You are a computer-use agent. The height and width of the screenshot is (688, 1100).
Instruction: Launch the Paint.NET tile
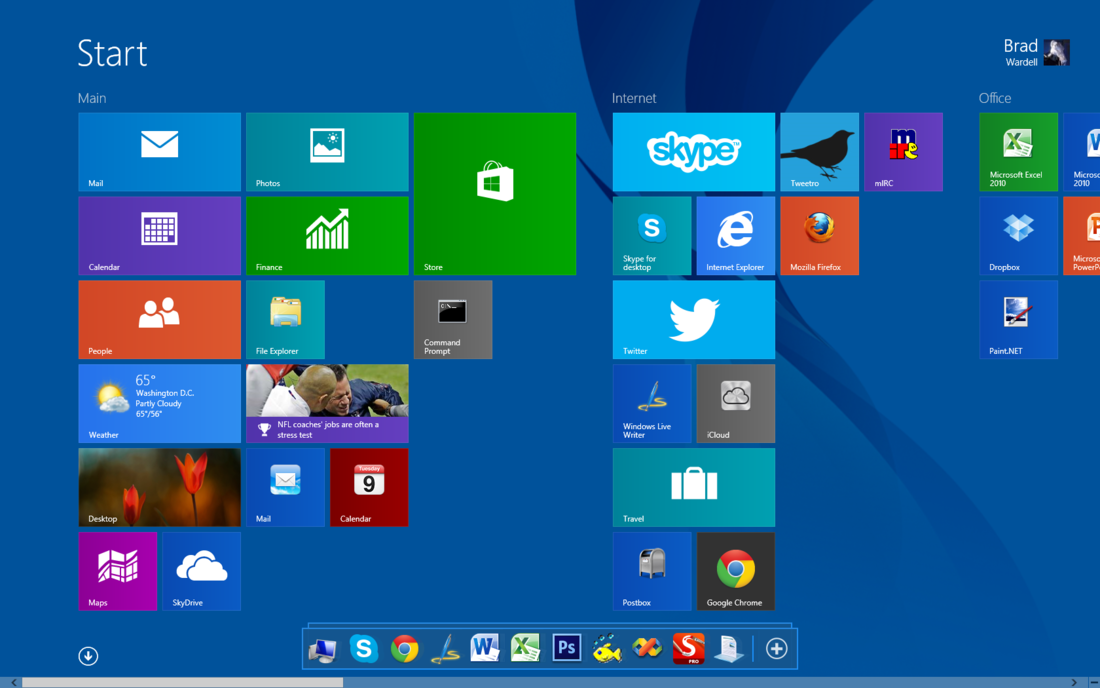coord(1019,320)
